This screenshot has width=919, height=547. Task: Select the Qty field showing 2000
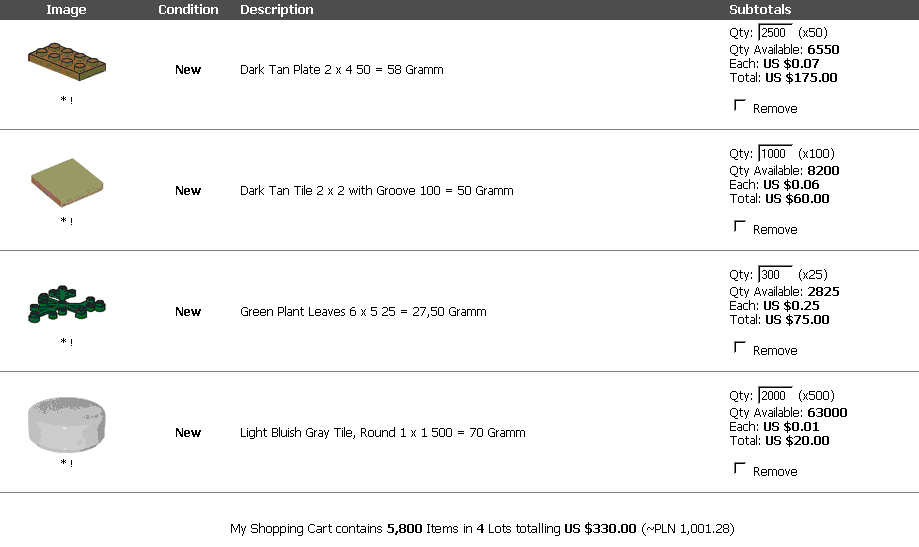point(775,395)
